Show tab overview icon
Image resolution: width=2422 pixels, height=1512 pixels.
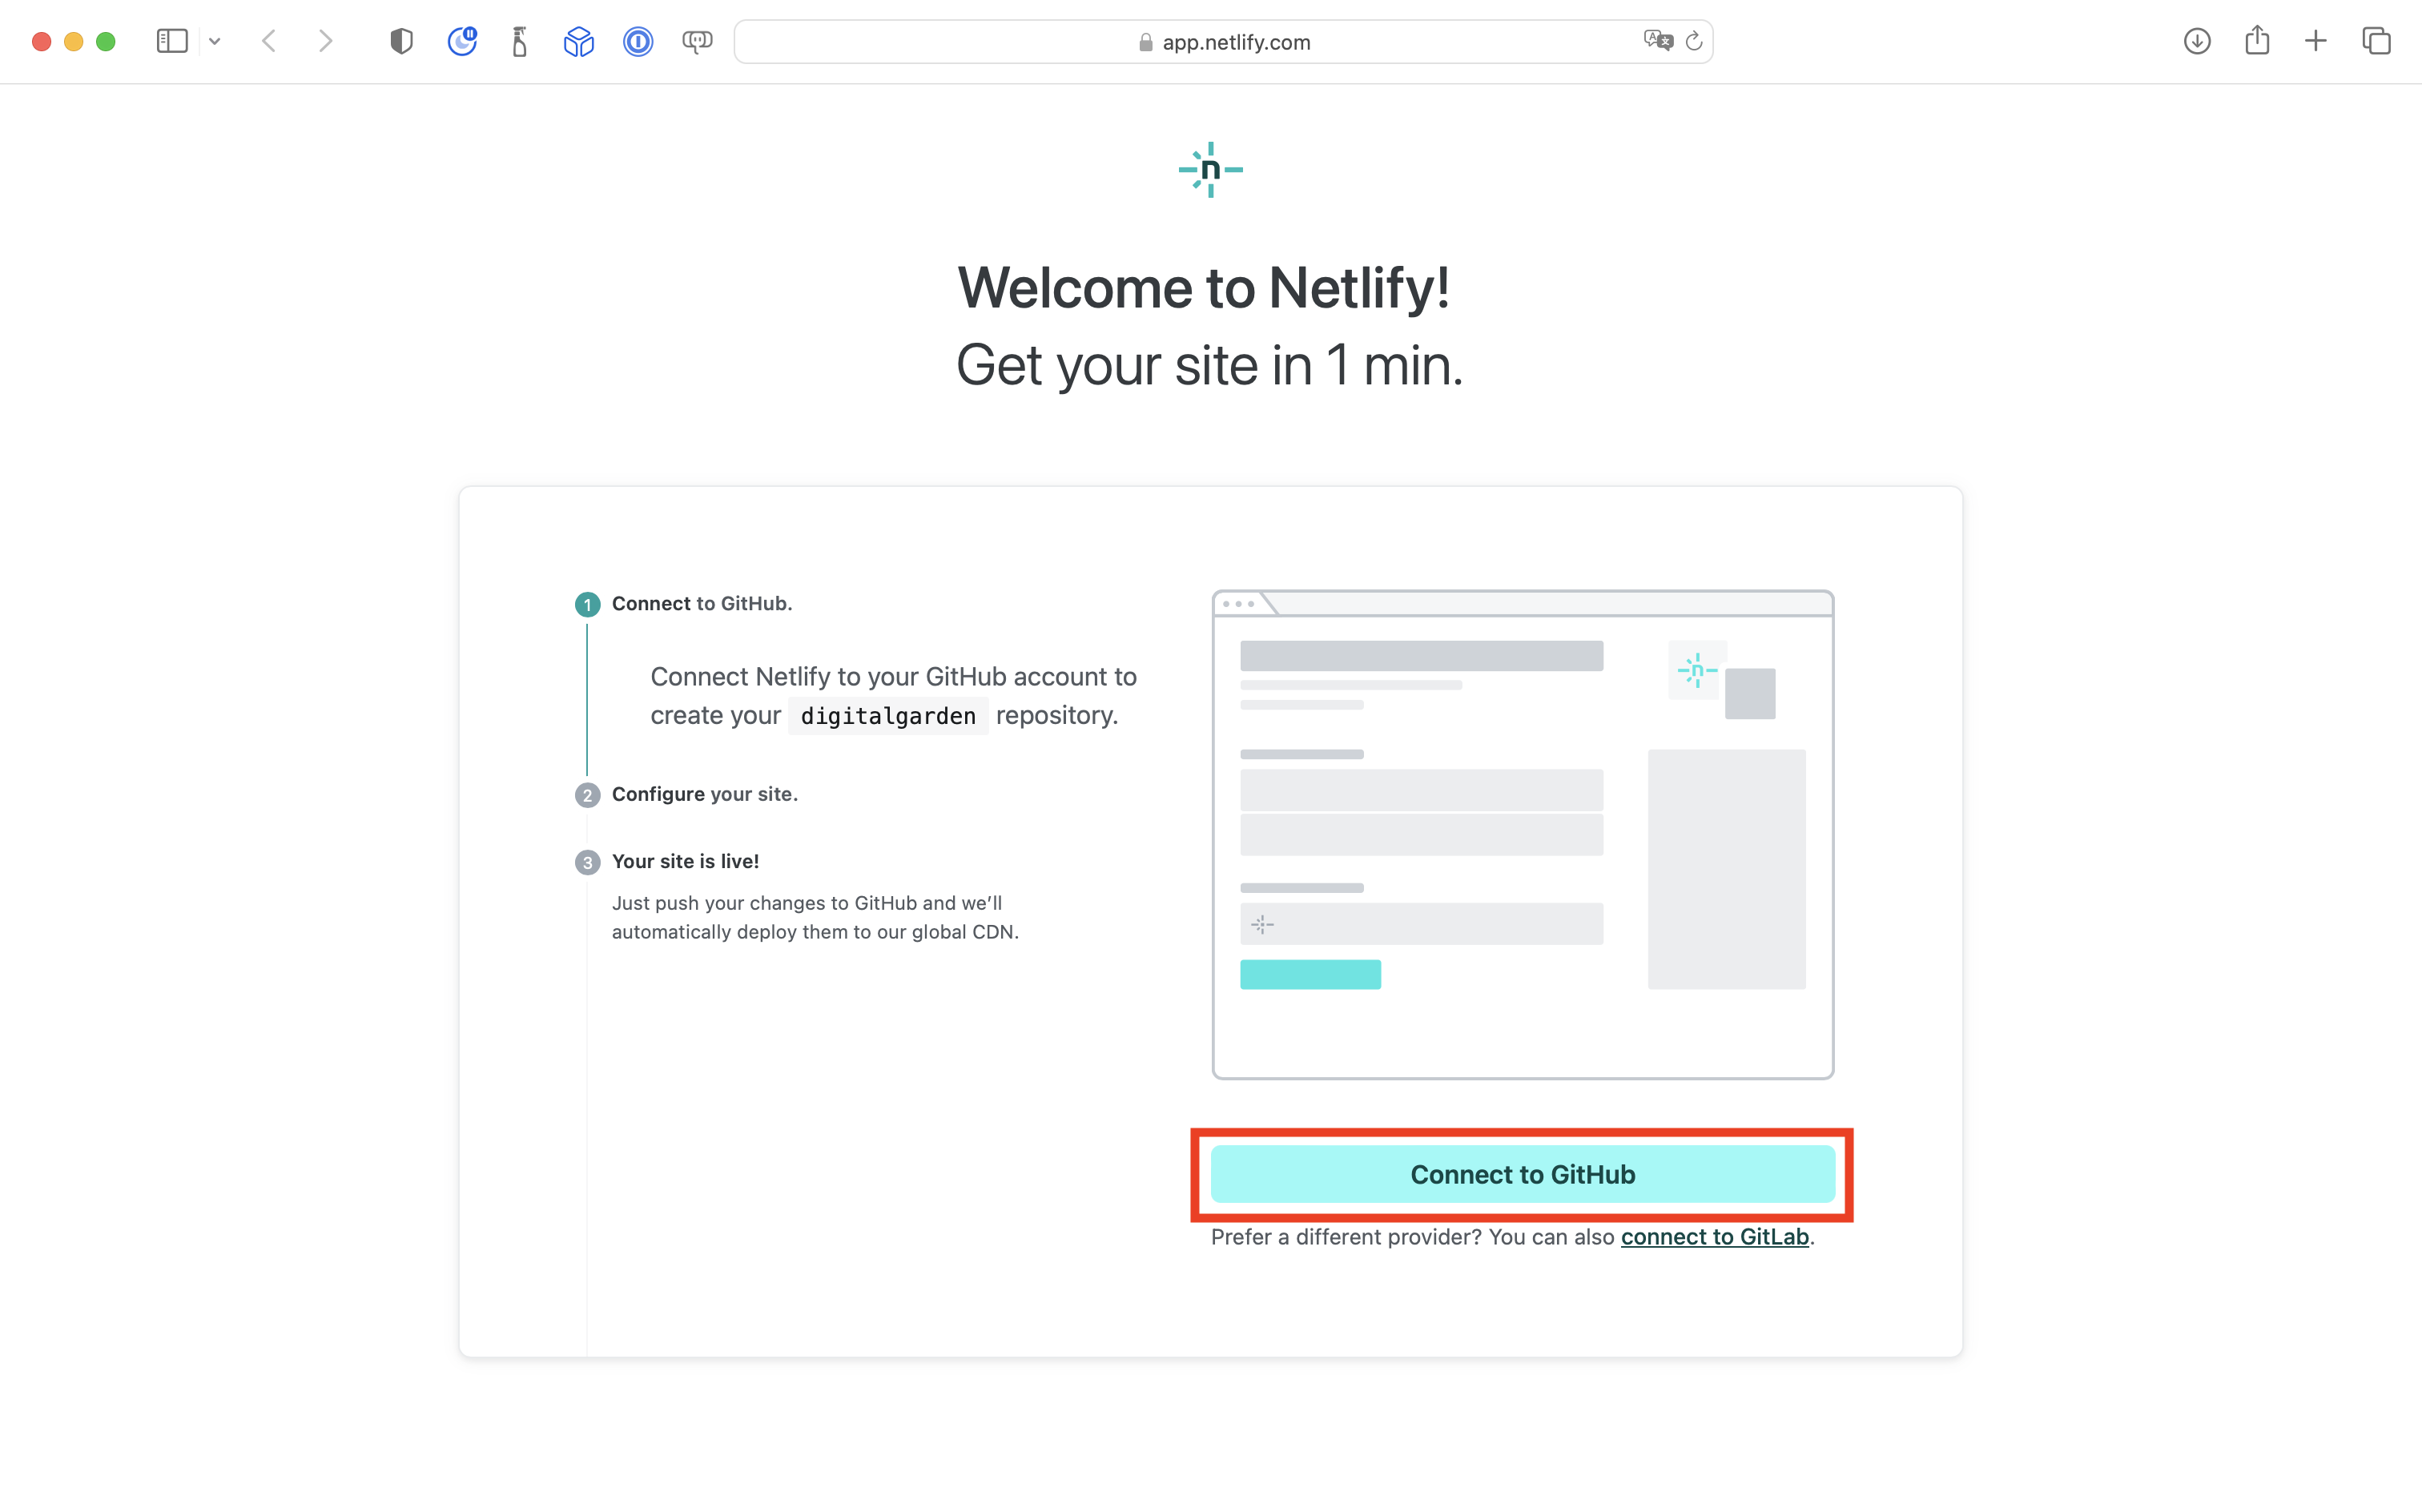(x=2376, y=41)
